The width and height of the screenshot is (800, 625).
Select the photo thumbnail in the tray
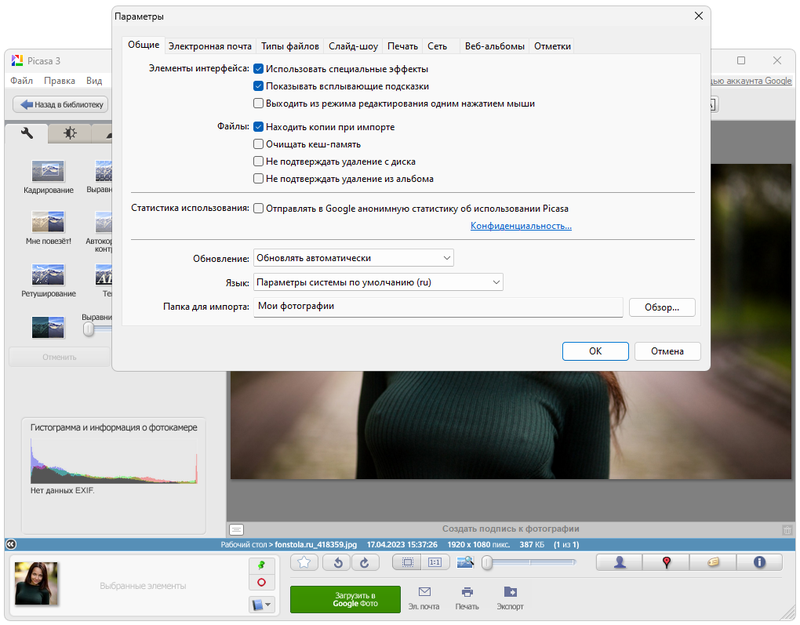point(36,583)
